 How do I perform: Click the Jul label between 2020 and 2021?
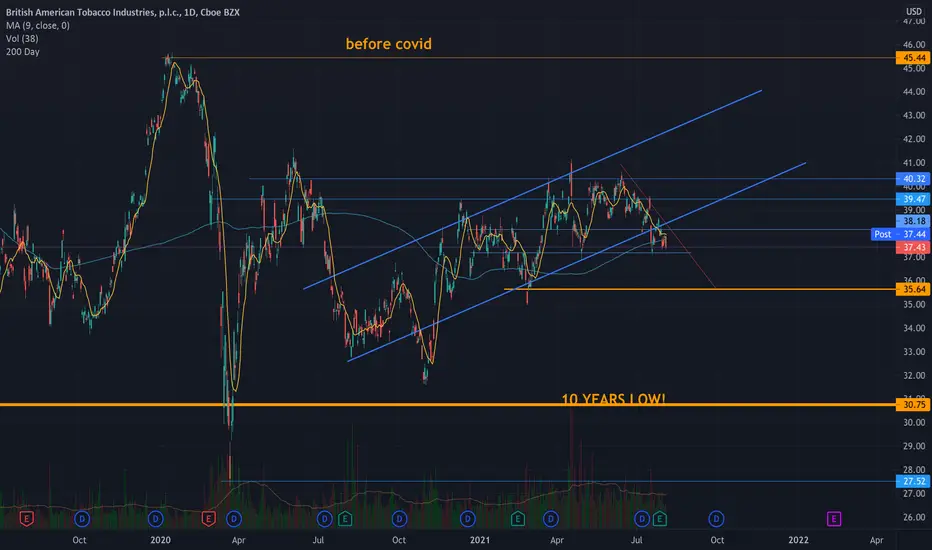[x=318, y=540]
